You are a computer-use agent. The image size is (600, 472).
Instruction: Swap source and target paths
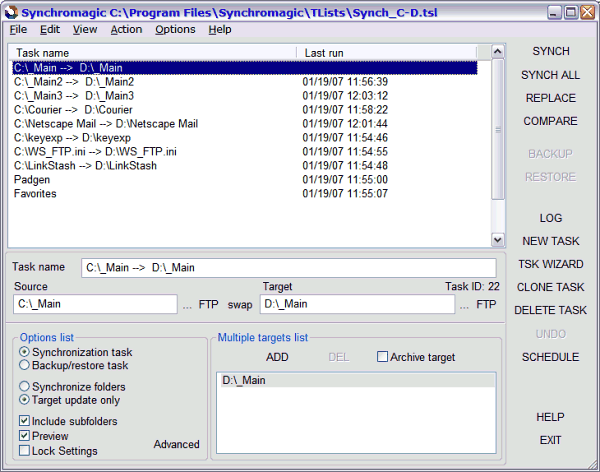click(240, 305)
